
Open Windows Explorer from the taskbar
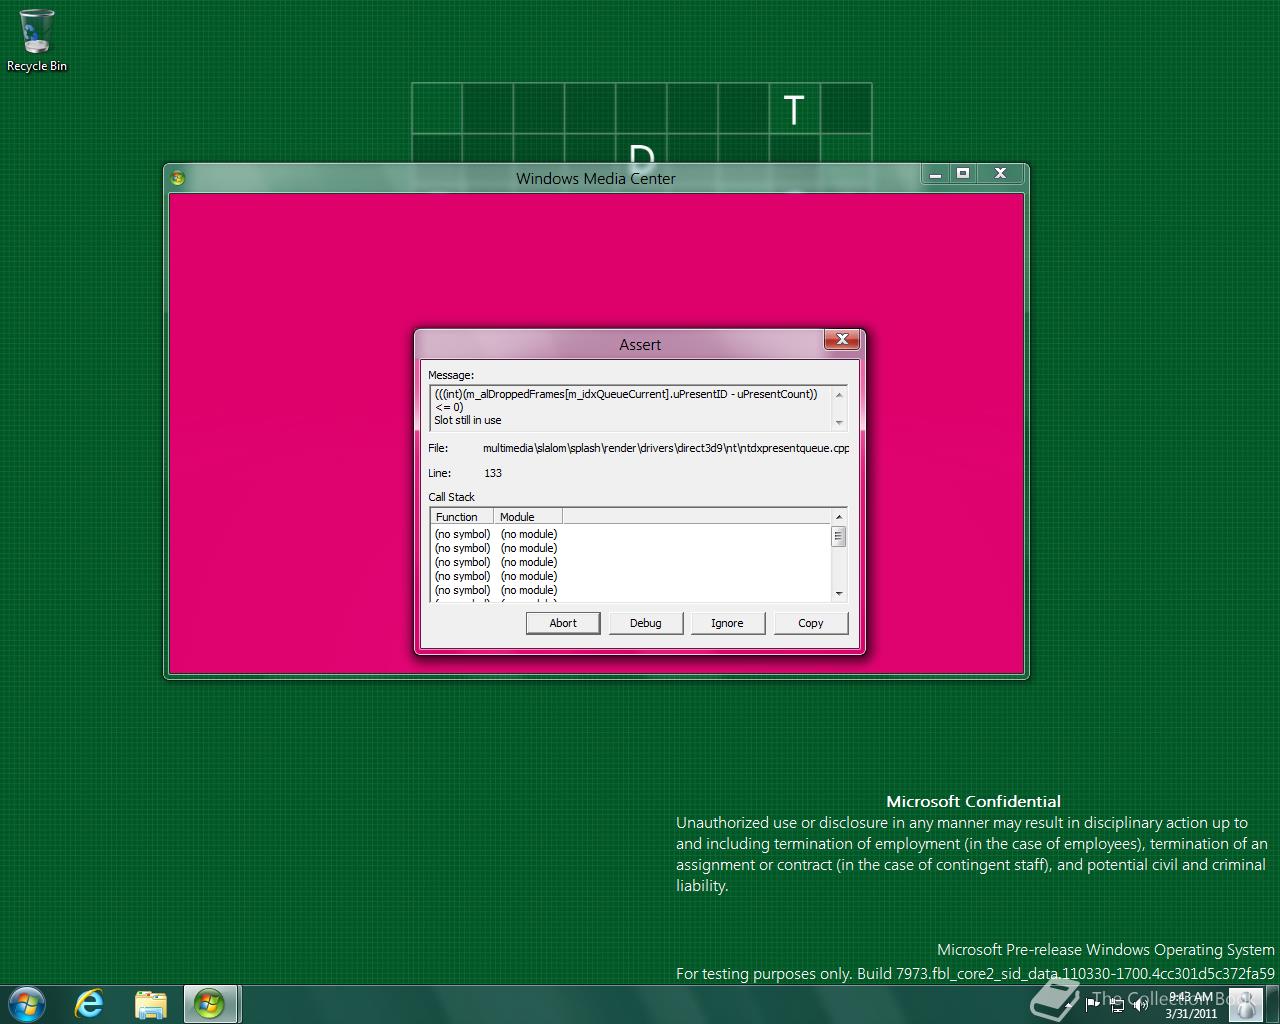150,1003
